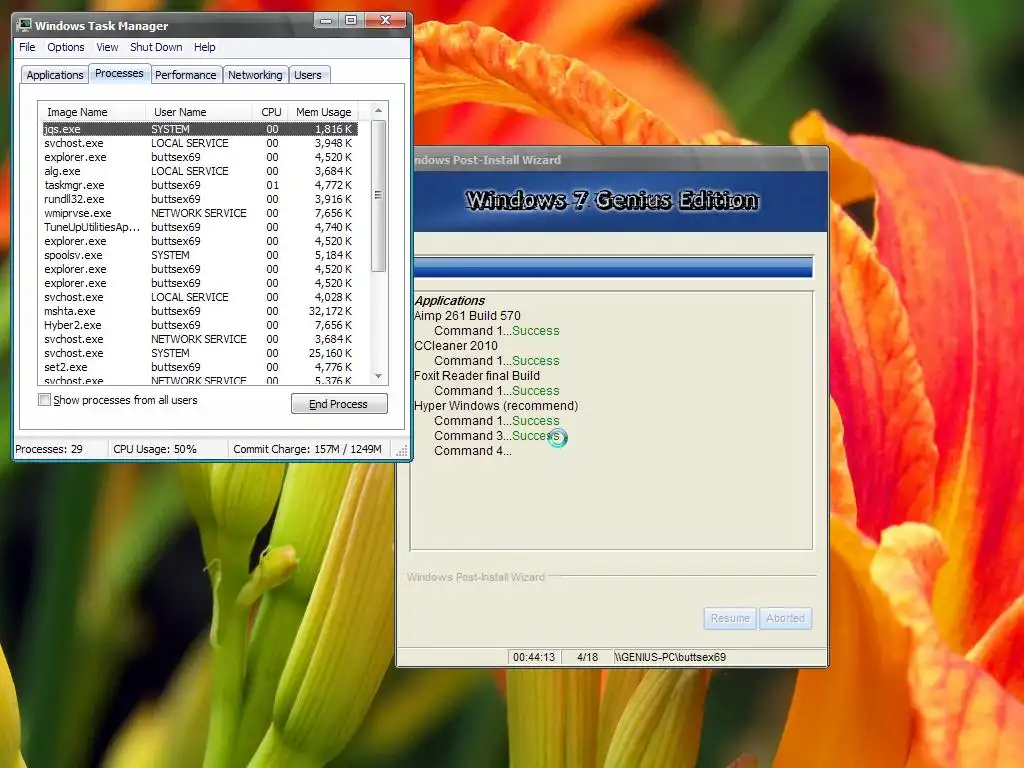Screen dimensions: 1024x768
Task: Click the Resume button in Post-Install Wizard
Action: [x=730, y=618]
